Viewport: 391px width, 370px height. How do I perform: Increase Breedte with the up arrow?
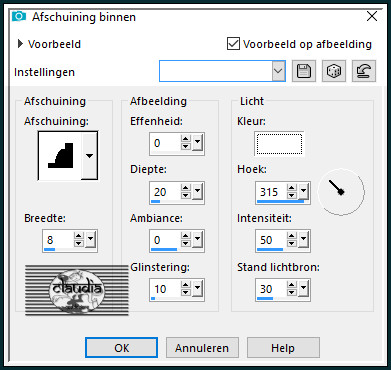(x=79, y=236)
